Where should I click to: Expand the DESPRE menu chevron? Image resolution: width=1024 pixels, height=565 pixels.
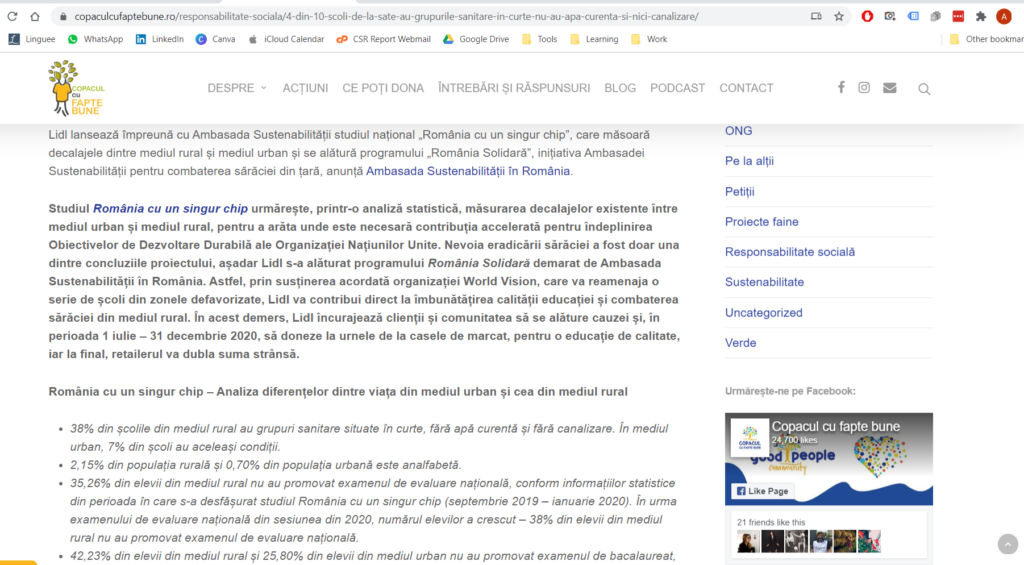tap(264, 88)
